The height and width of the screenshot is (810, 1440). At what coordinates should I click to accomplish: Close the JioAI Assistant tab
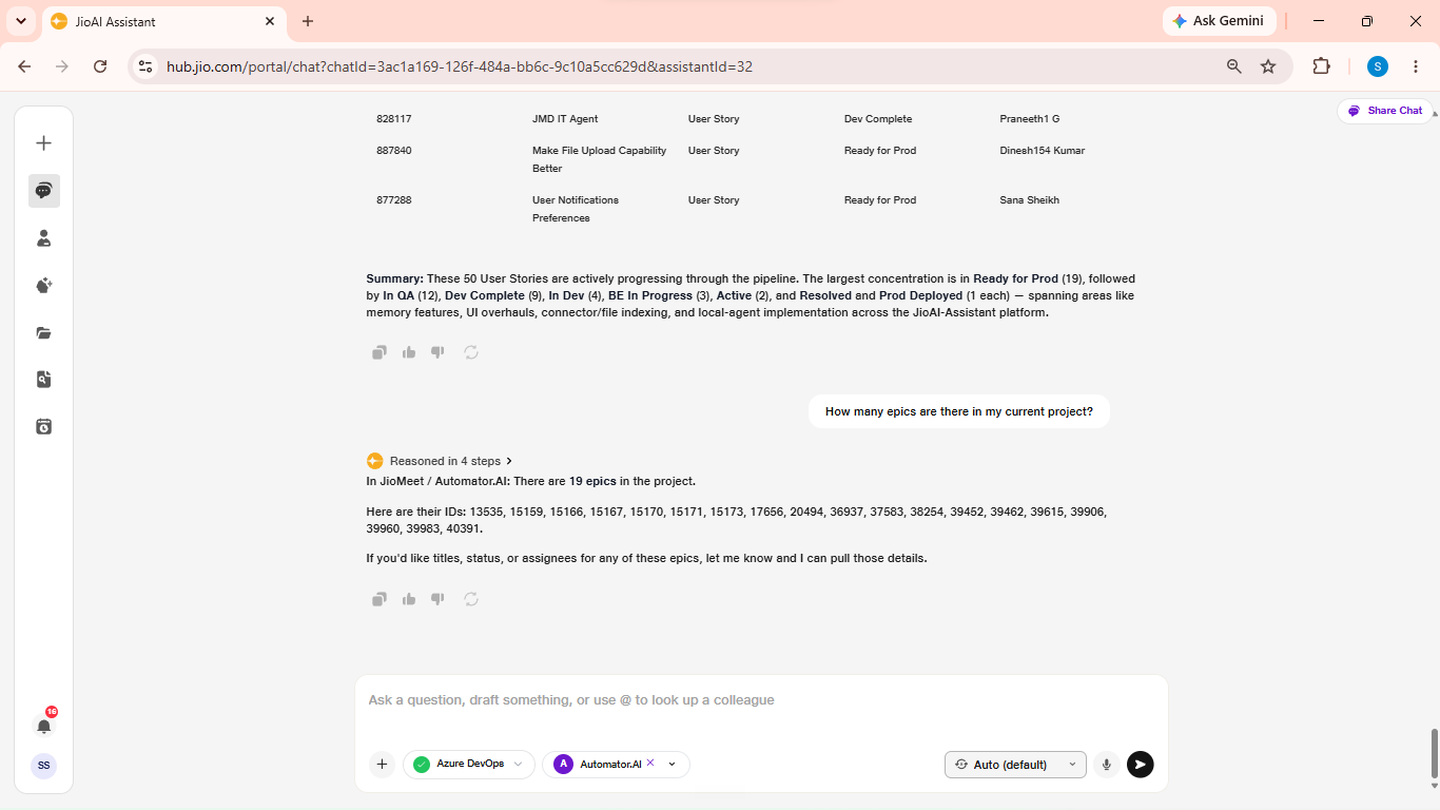click(270, 21)
